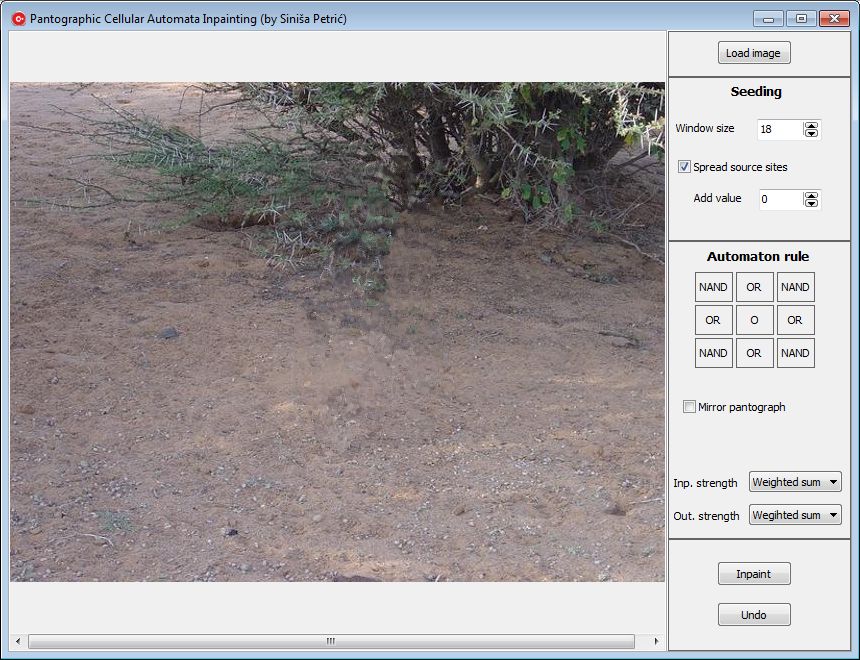This screenshot has width=860, height=660.
Task: Toggle middle-right OR automaton rule cell
Action: pyautogui.click(x=795, y=320)
